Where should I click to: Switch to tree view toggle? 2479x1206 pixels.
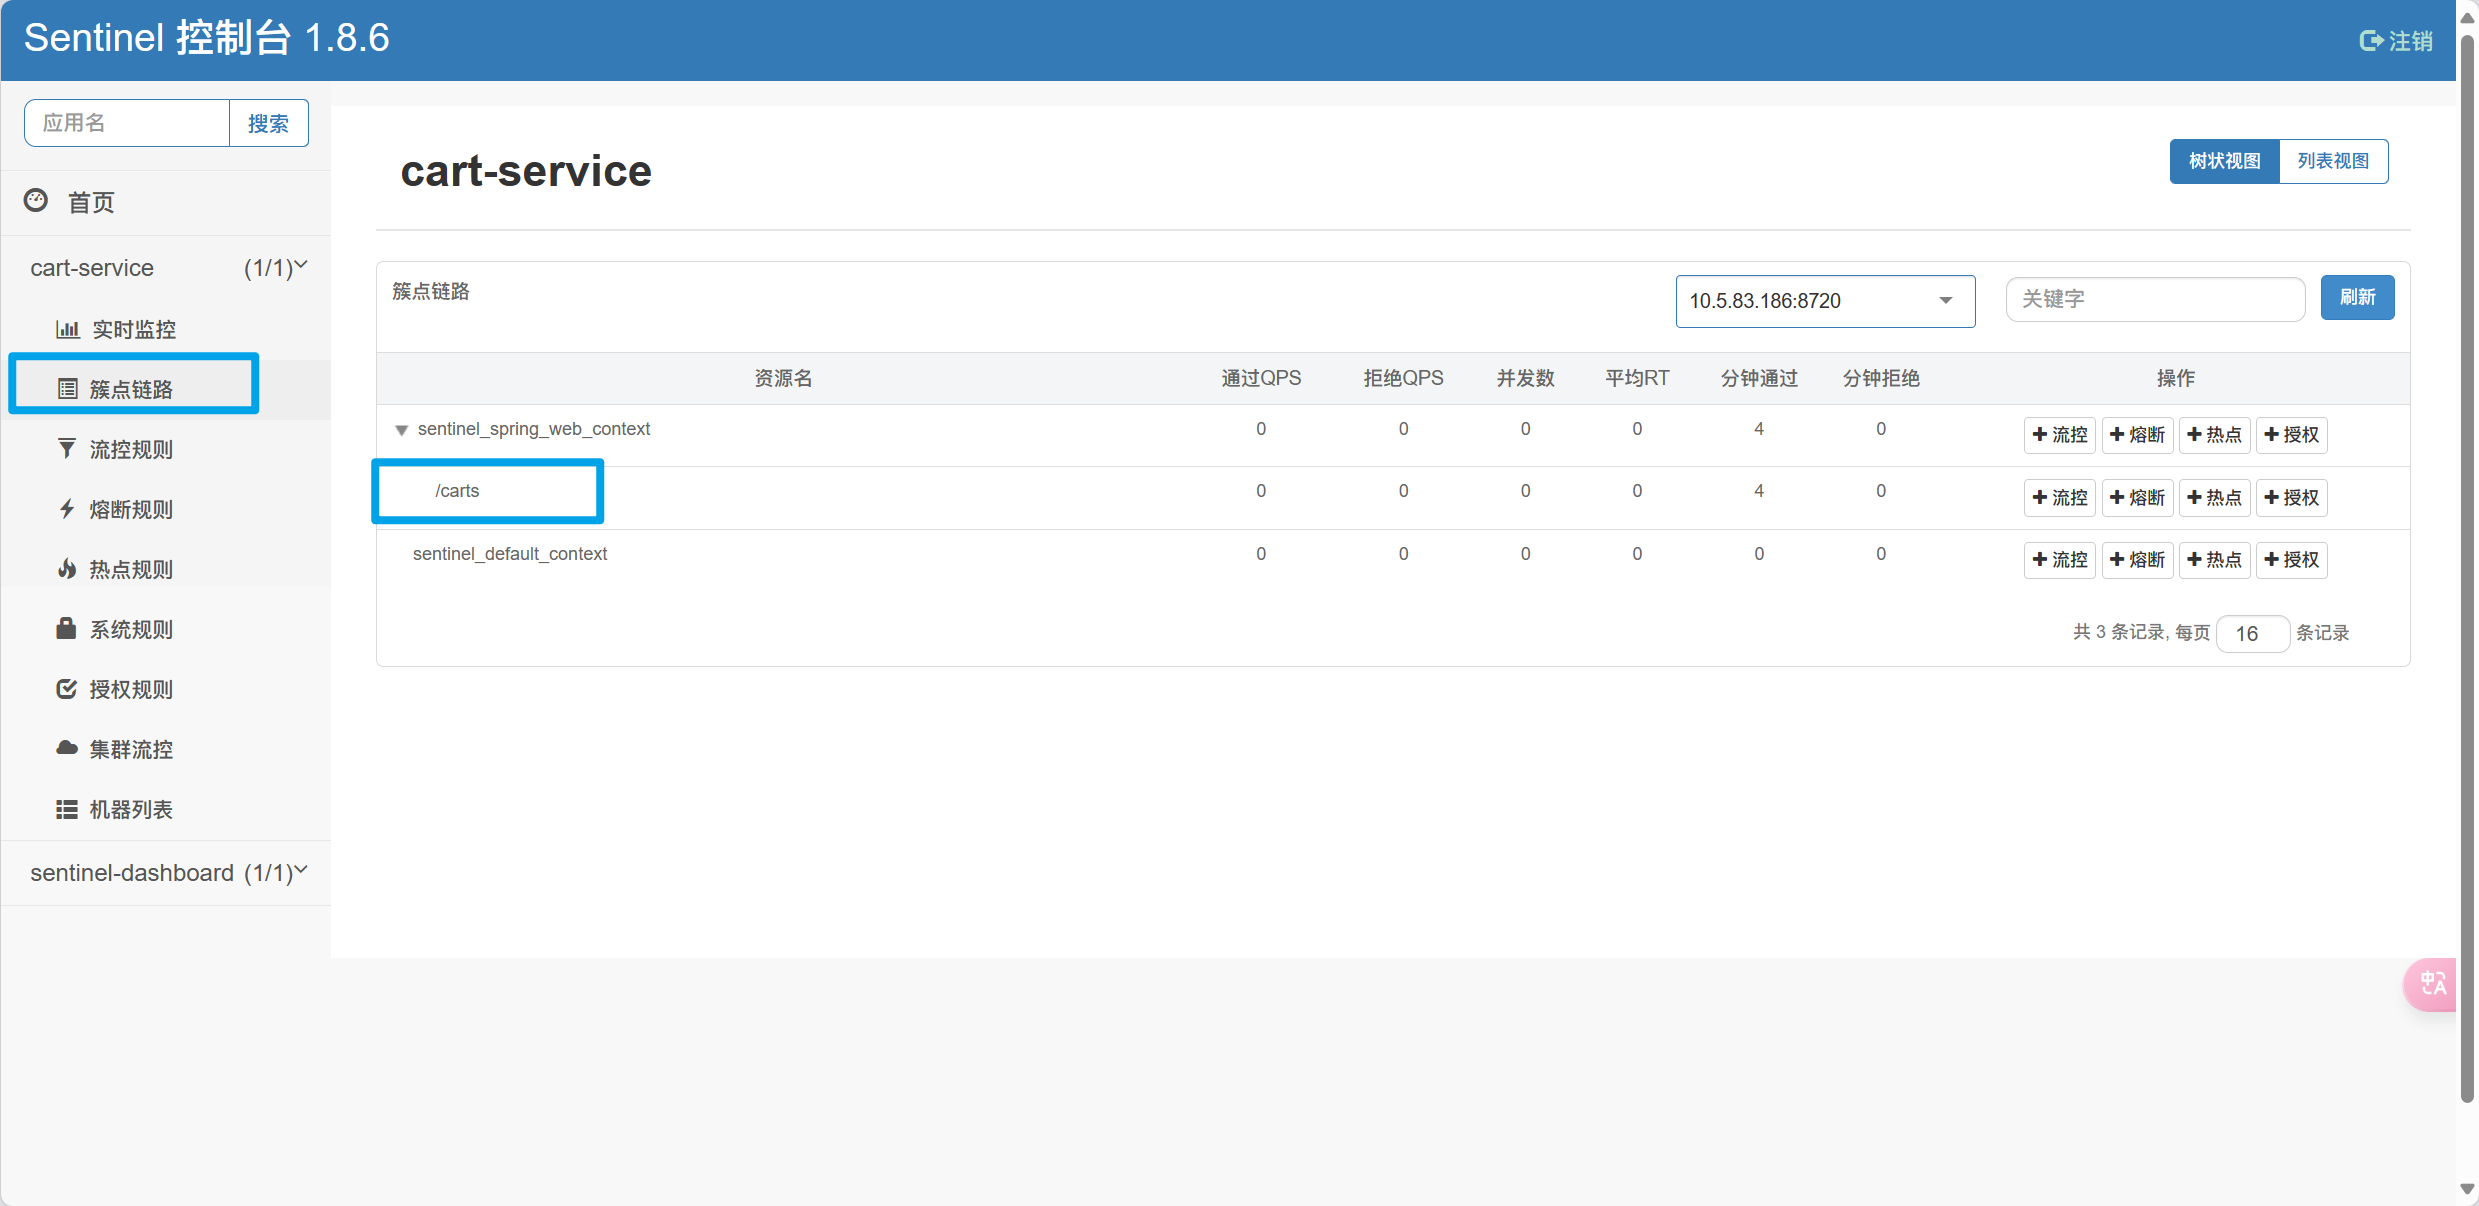coord(2224,161)
